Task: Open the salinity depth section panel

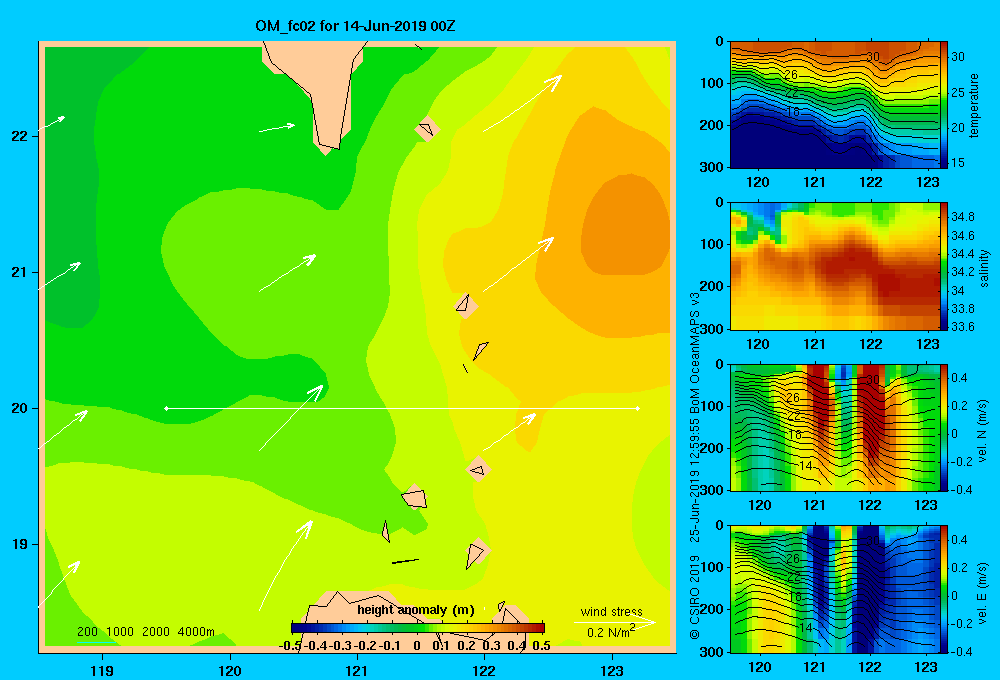Action: tap(835, 267)
